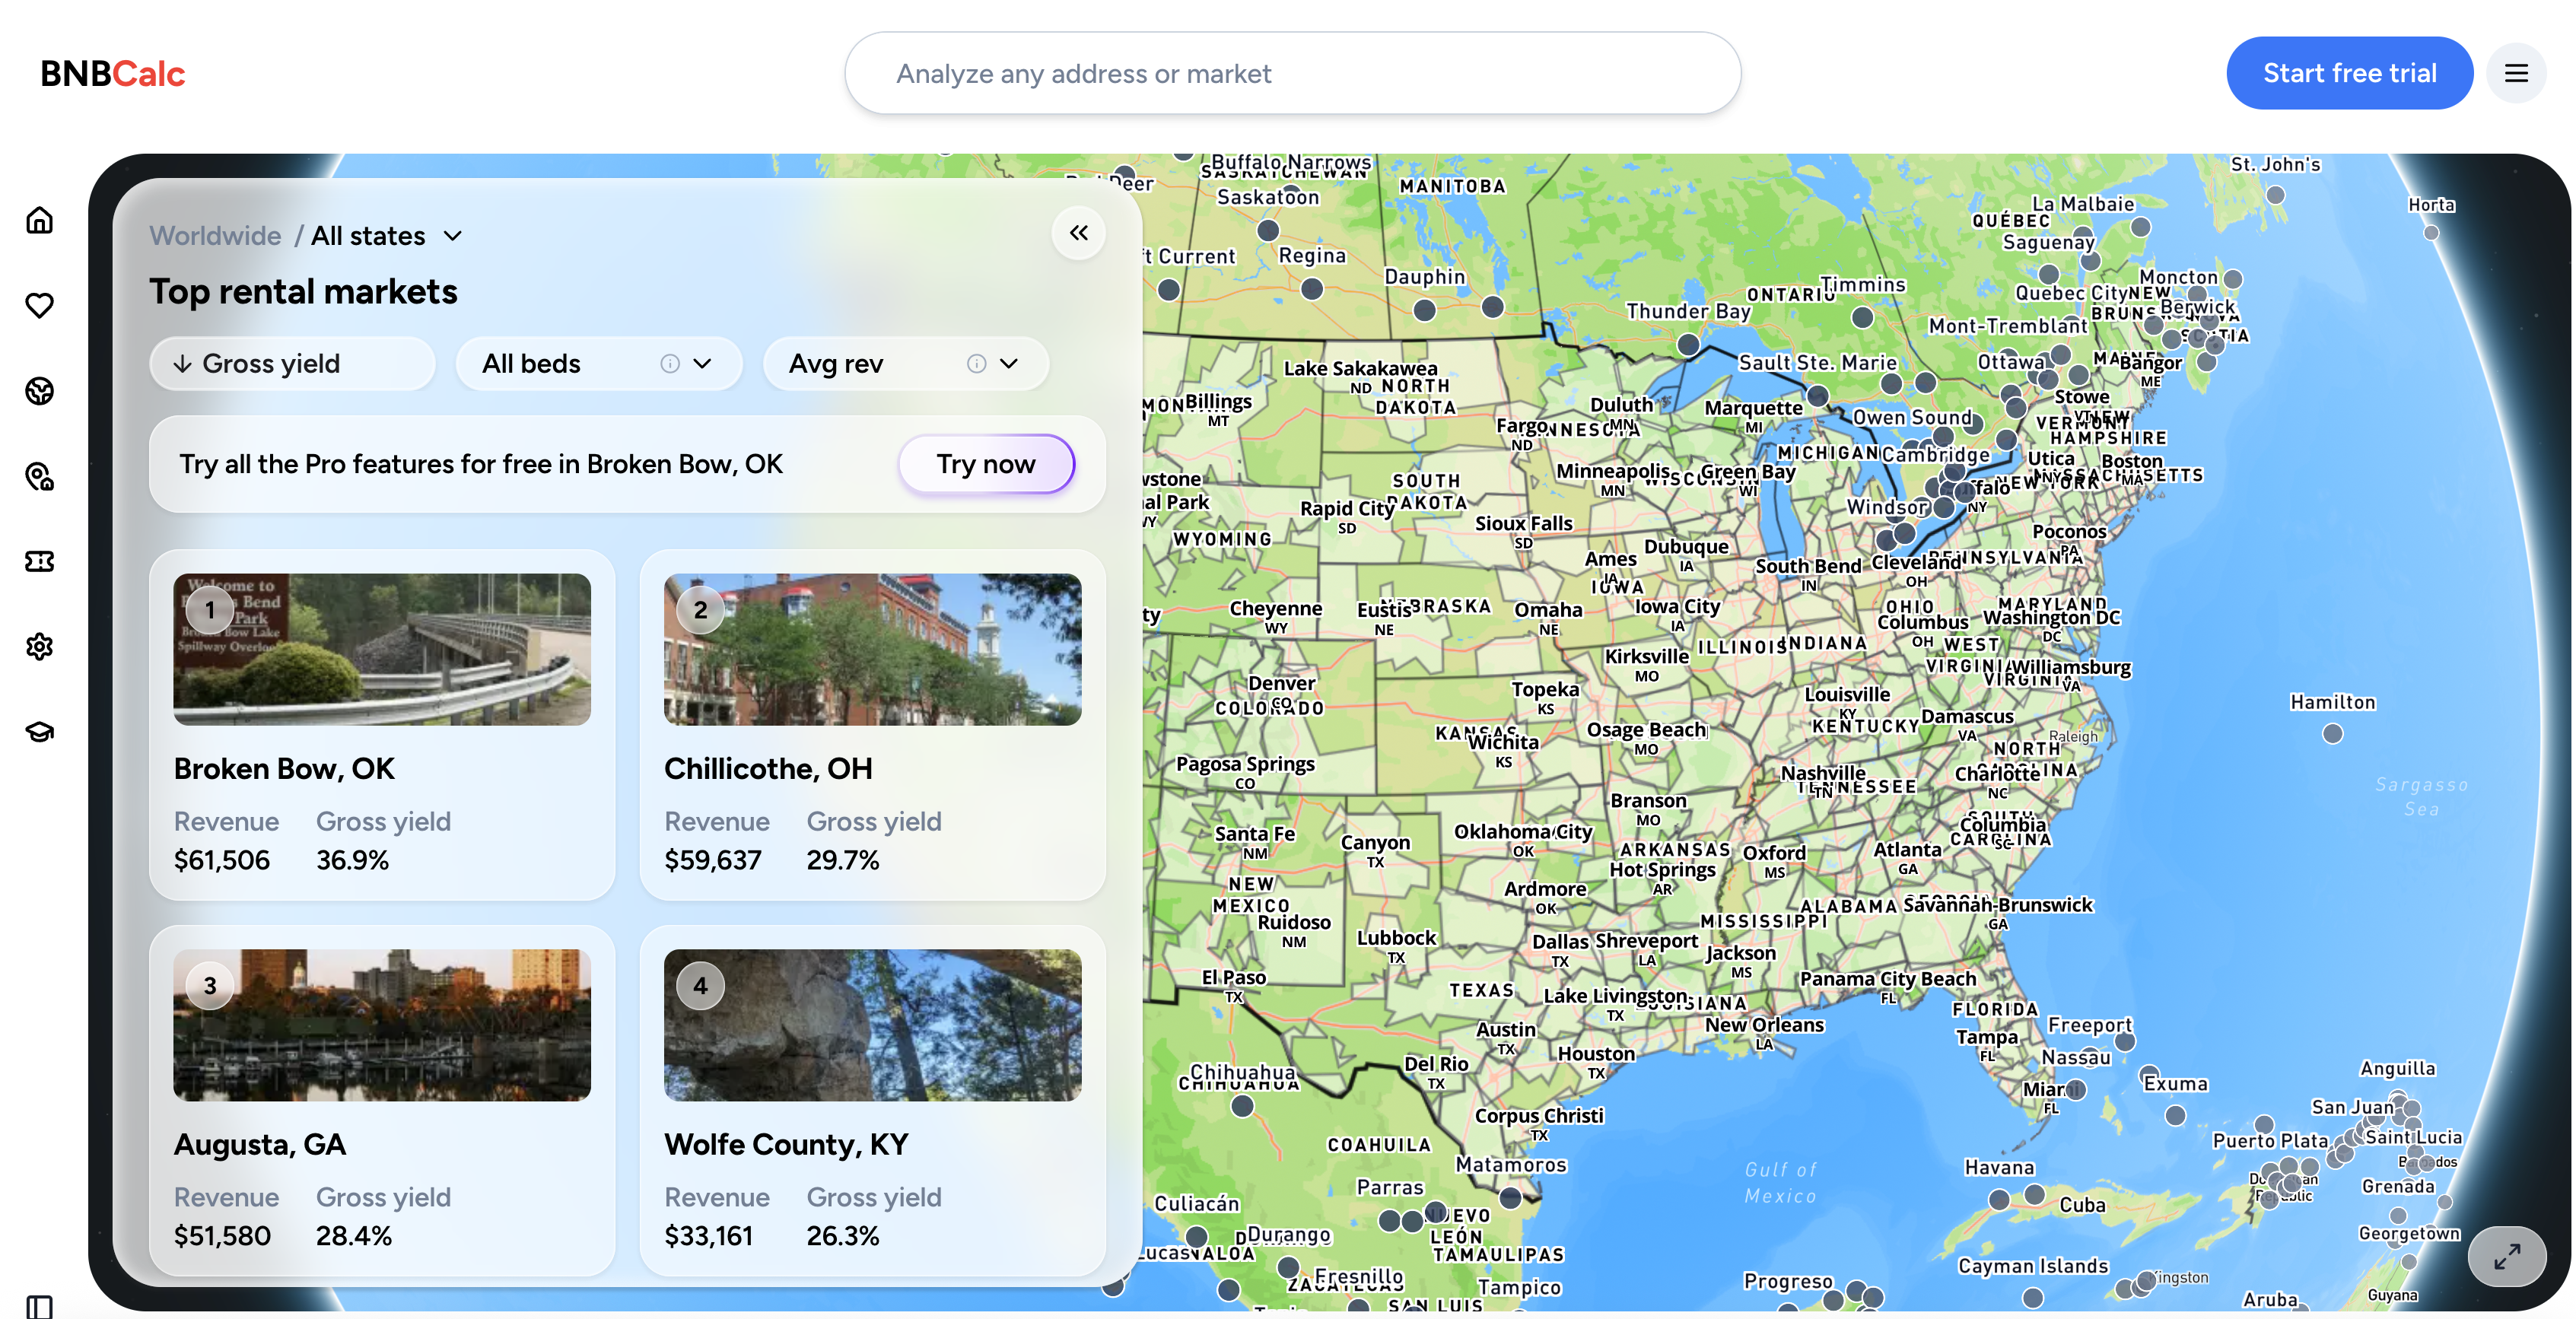
Task: Click the Worldwide breadcrumb link
Action: [x=215, y=236]
